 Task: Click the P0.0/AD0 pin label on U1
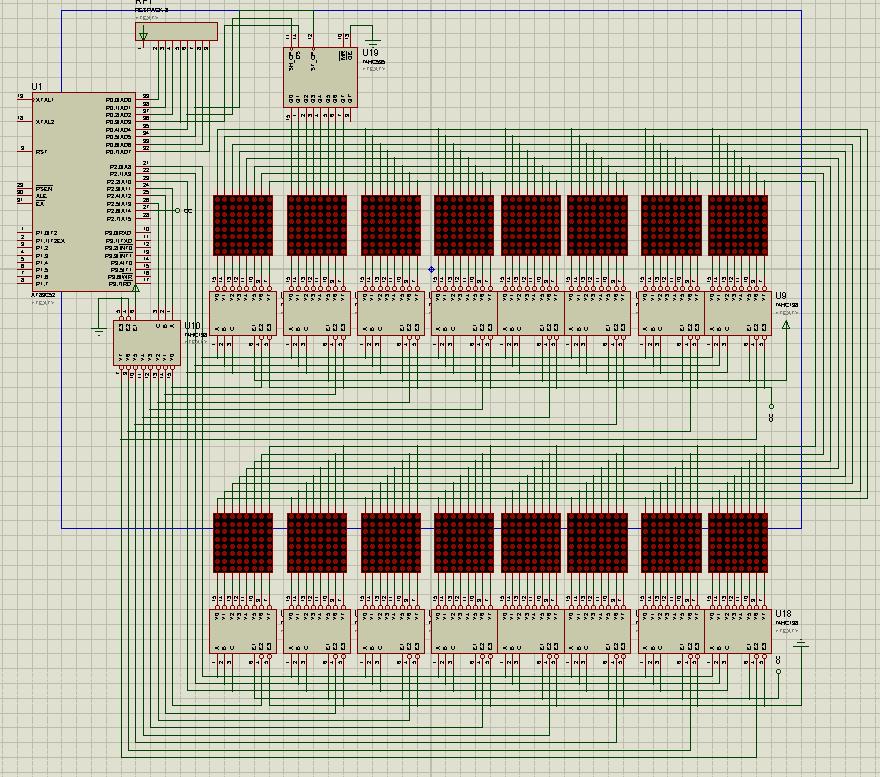[118, 100]
